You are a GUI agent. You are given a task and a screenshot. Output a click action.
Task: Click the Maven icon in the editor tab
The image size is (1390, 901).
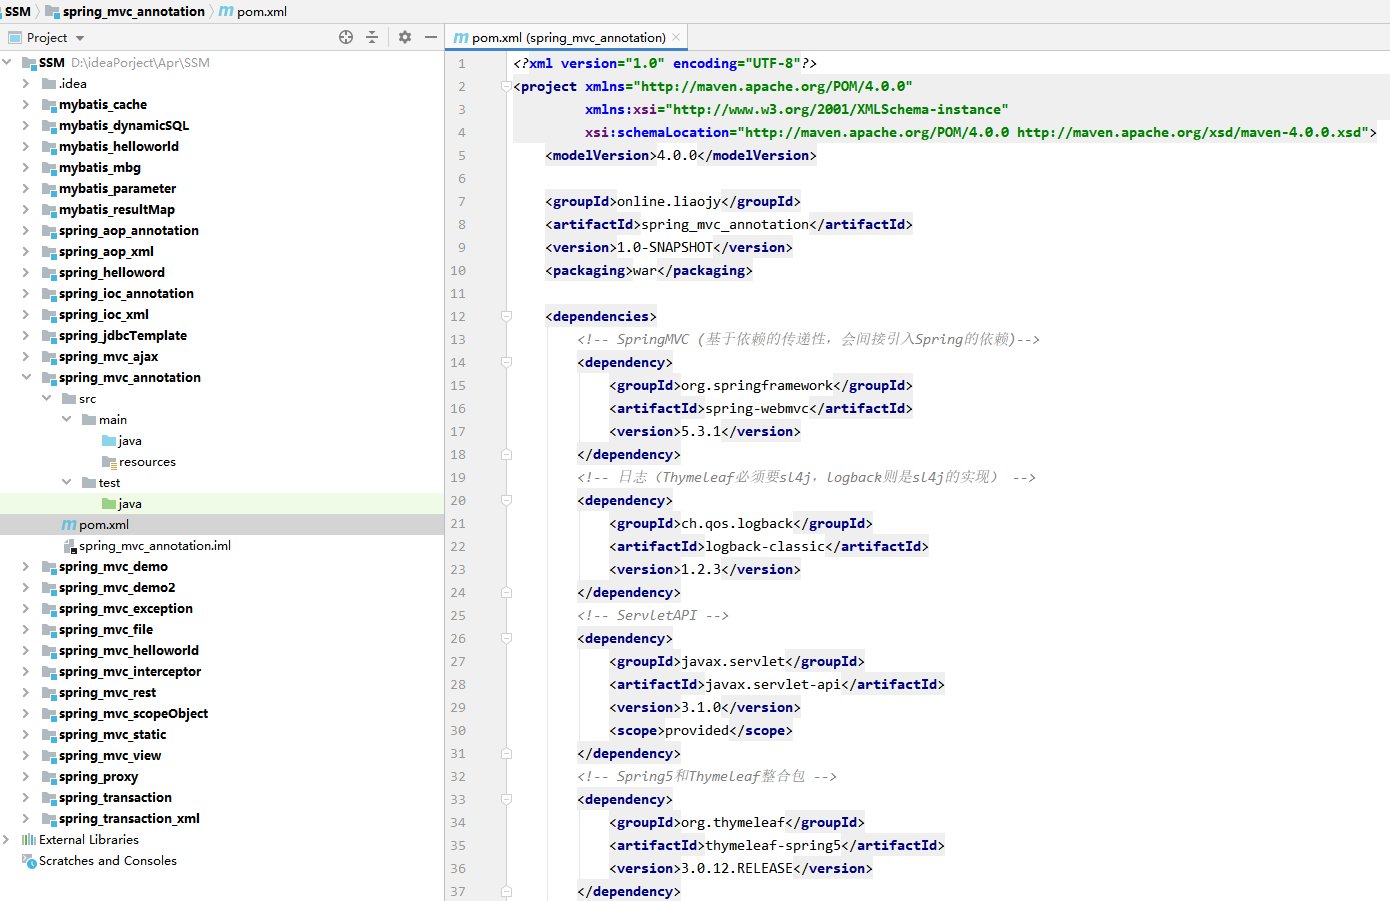pos(461,38)
